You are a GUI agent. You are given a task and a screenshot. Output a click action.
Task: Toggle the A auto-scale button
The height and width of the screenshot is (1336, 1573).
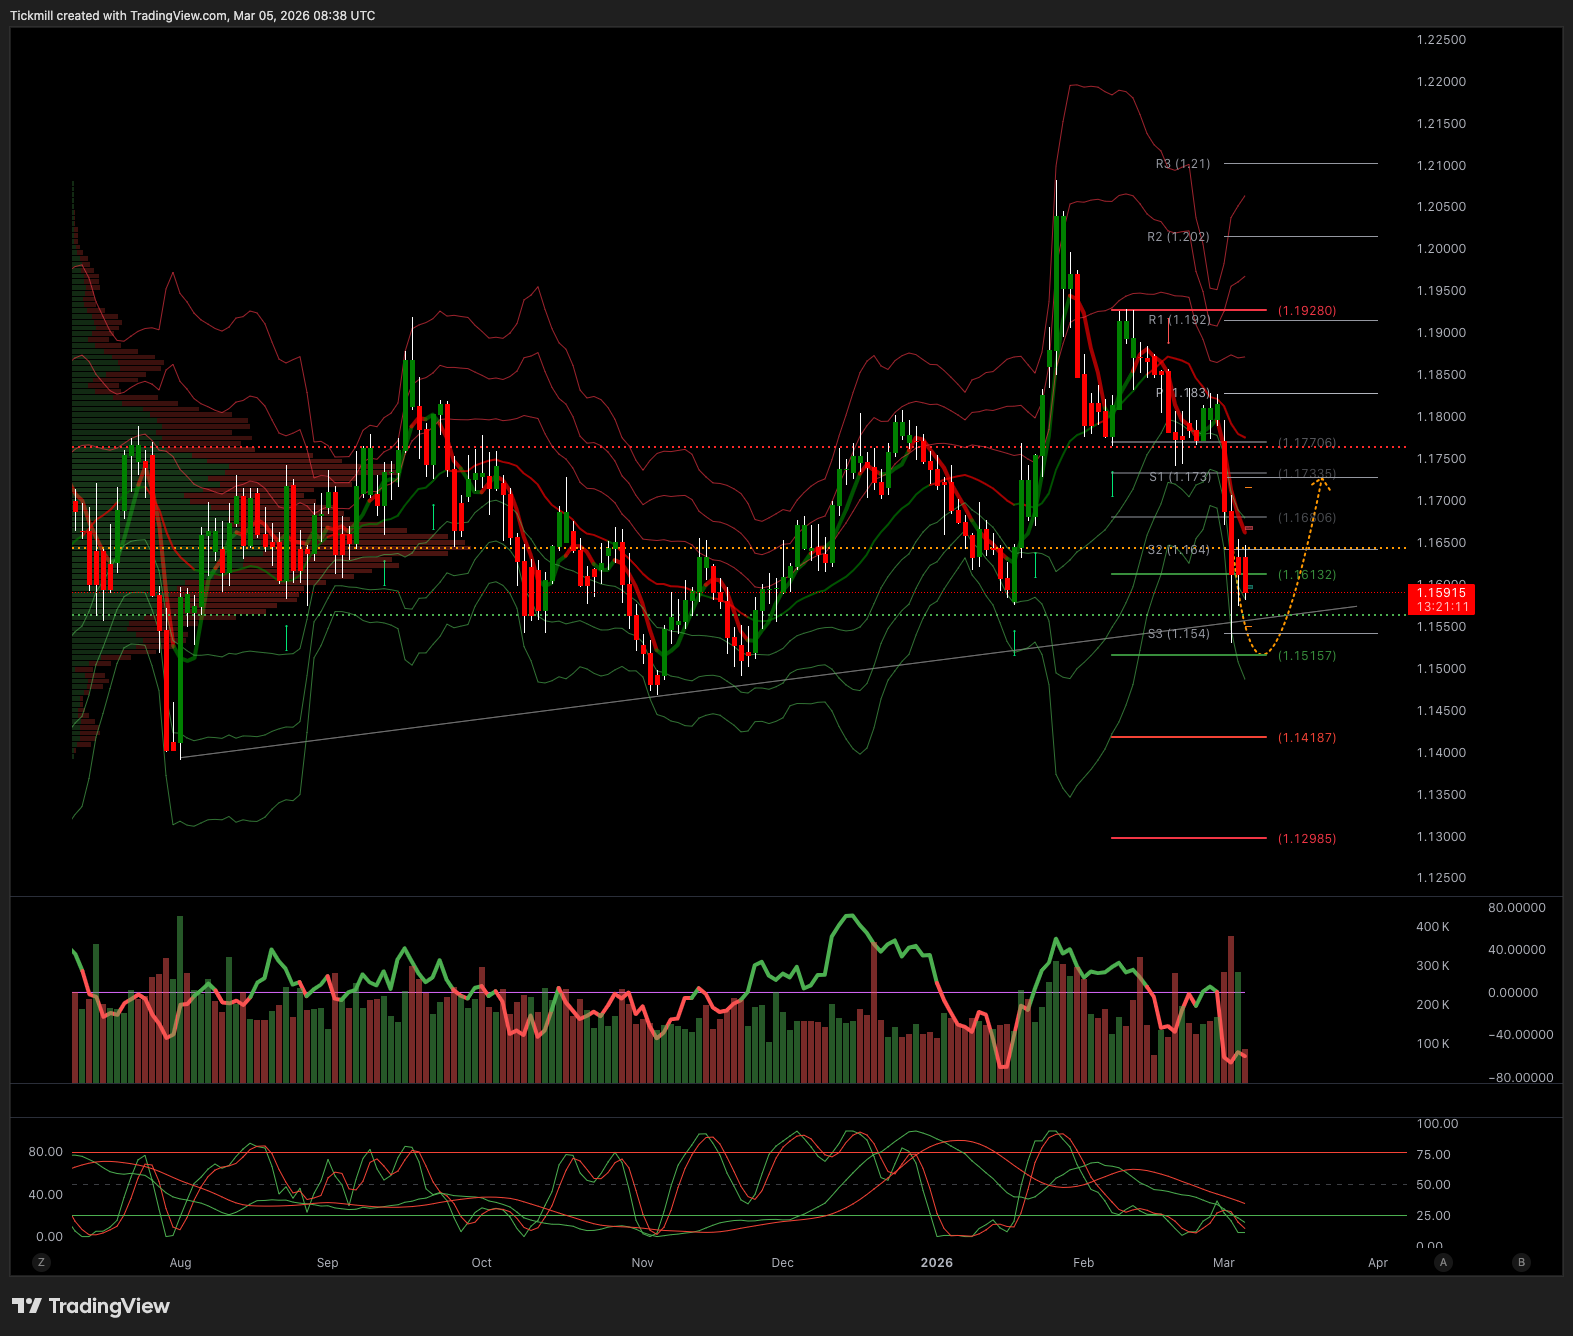click(1443, 1262)
